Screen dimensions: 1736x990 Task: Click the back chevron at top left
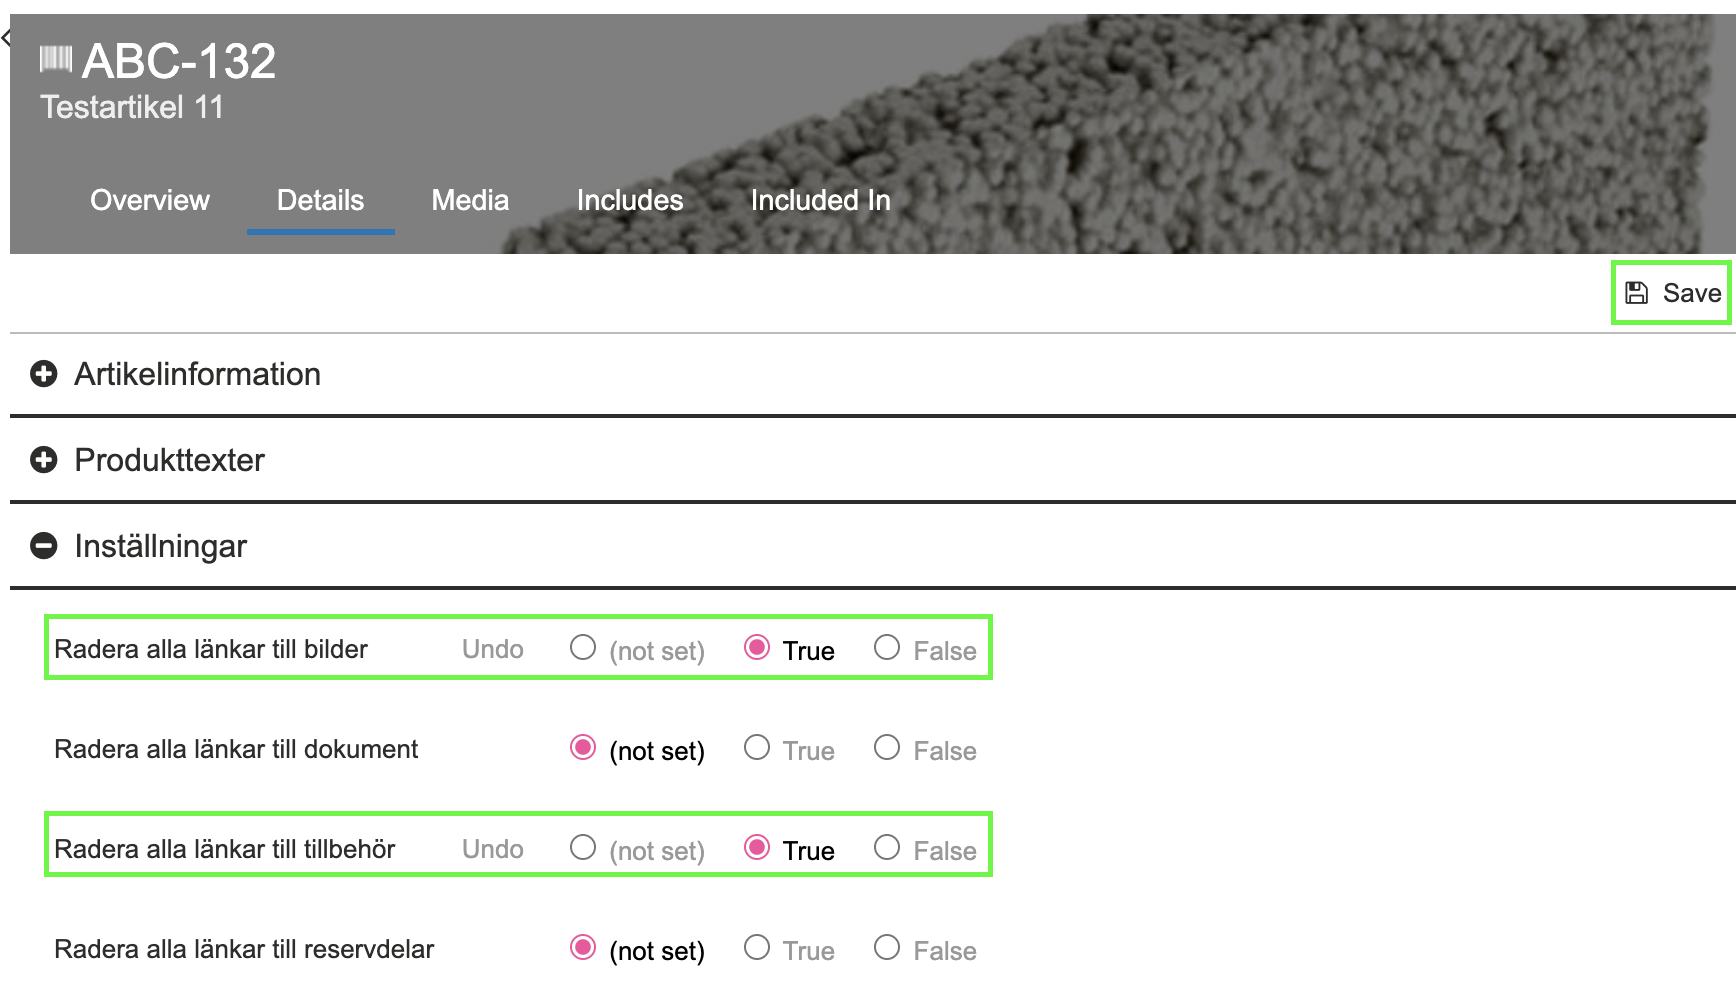(7, 39)
